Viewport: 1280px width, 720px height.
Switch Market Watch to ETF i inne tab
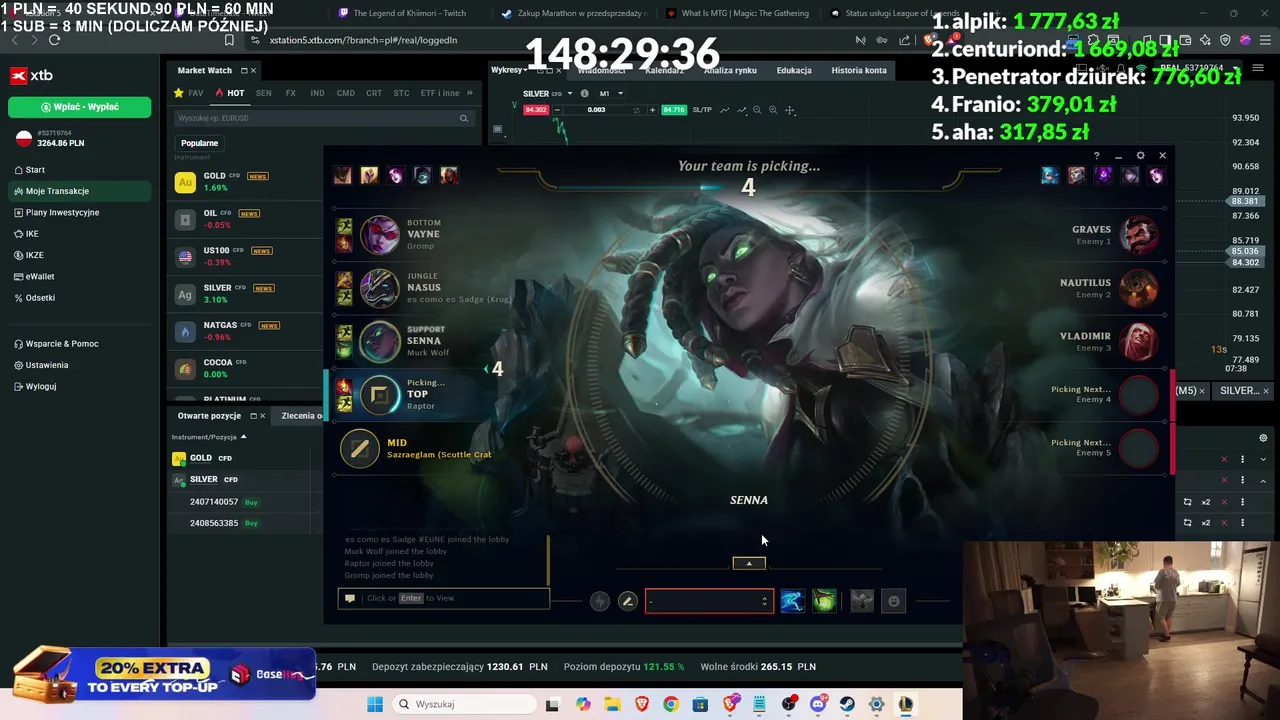tap(440, 93)
